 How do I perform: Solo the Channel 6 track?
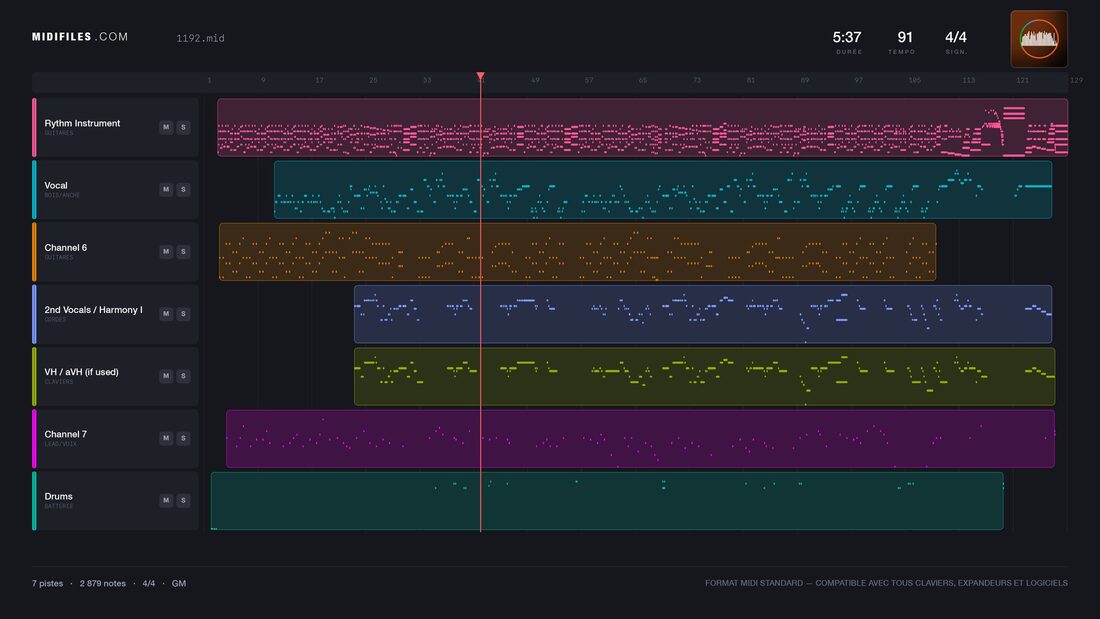coord(183,251)
